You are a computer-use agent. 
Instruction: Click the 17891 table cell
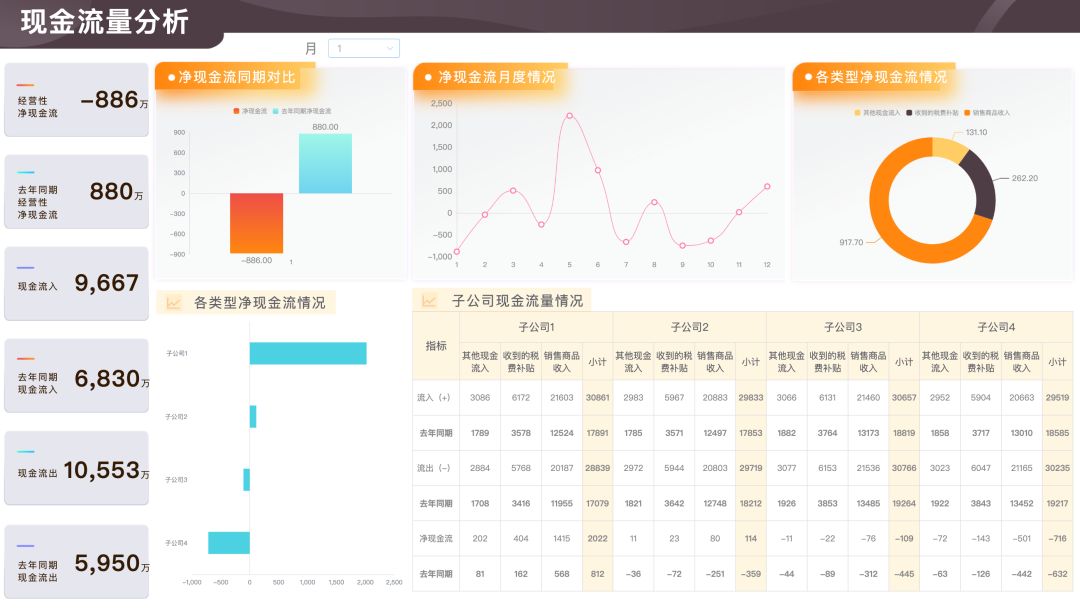tap(598, 433)
